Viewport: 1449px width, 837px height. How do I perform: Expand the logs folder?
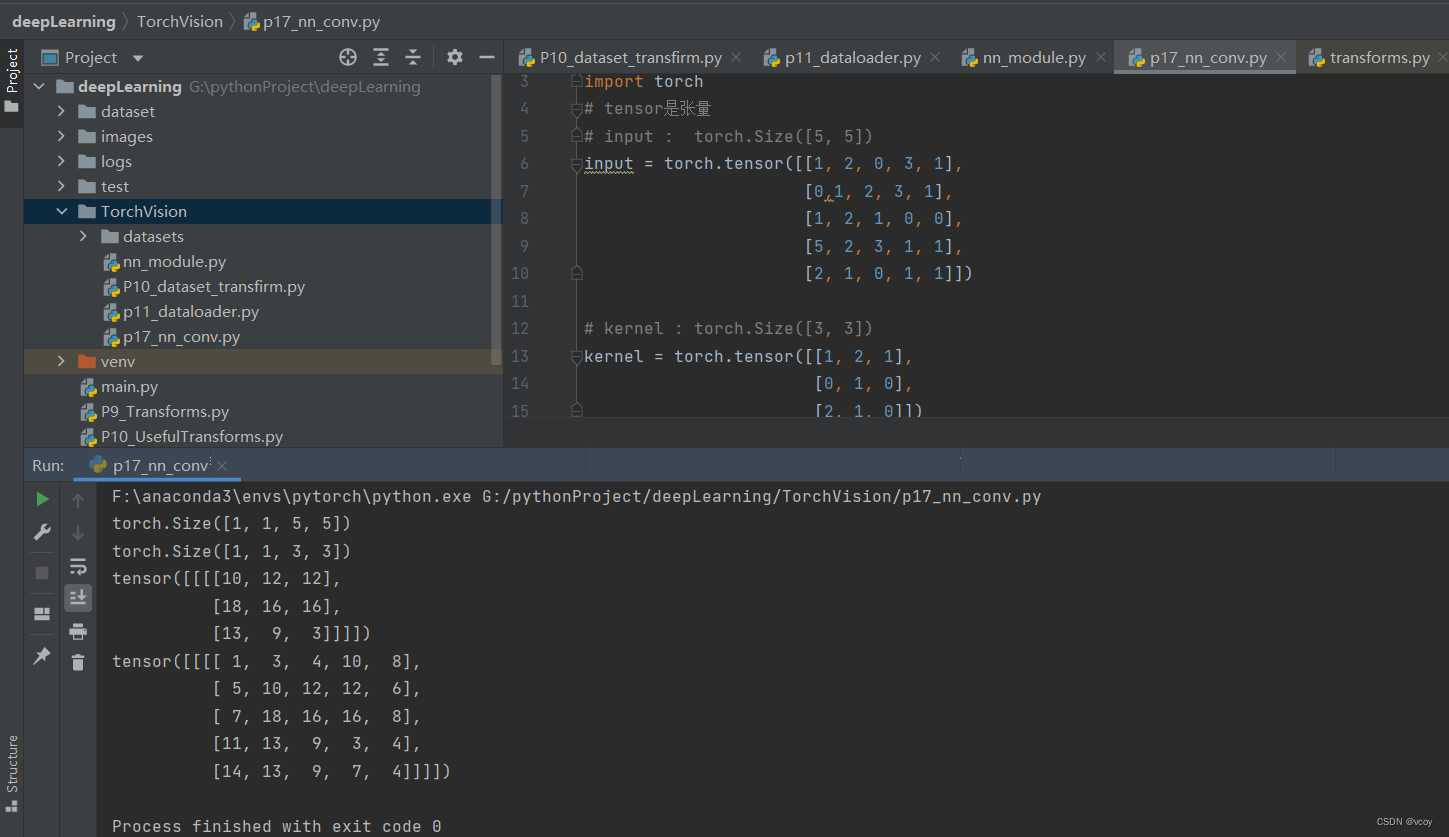62,161
